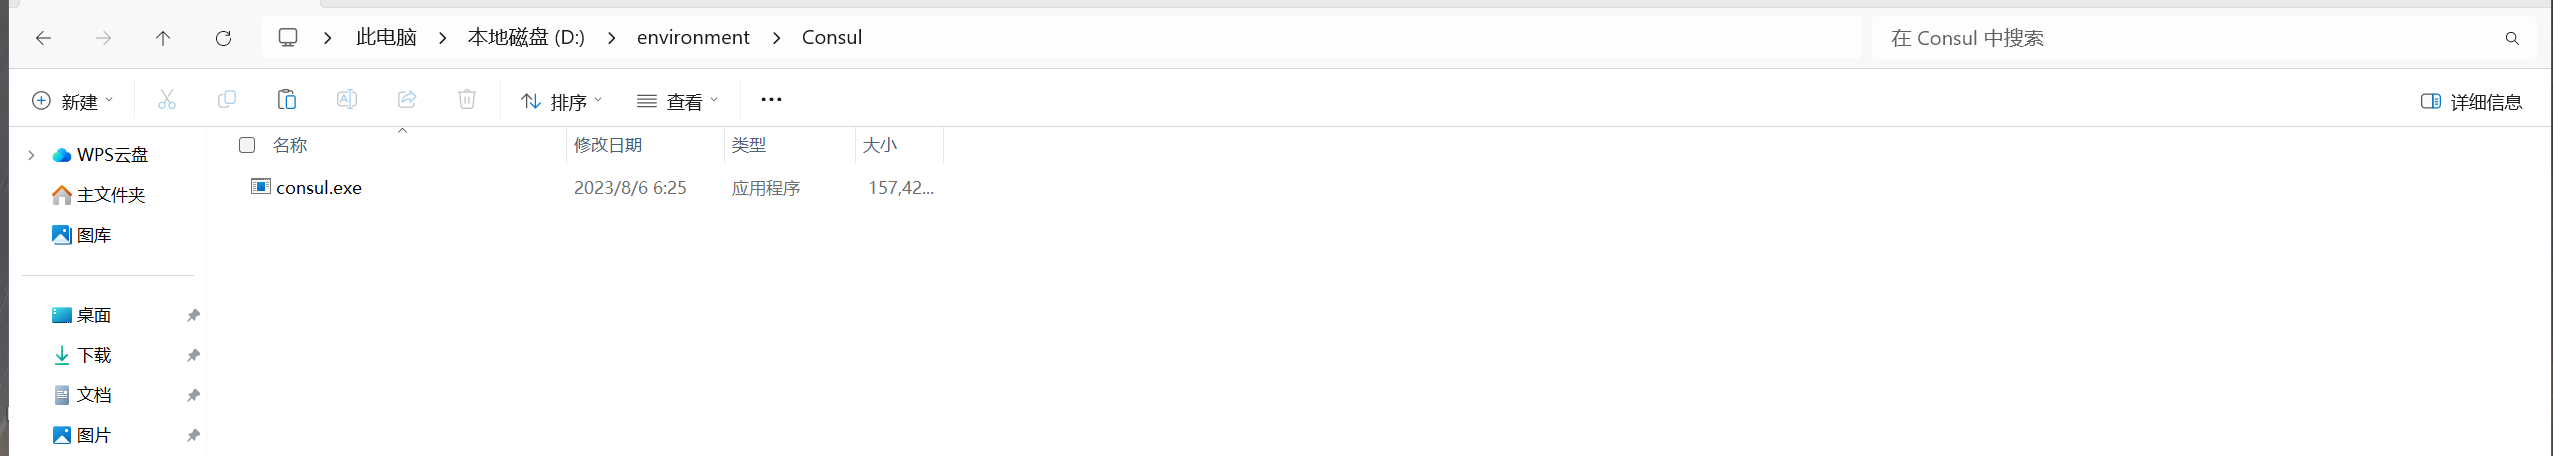The width and height of the screenshot is (2553, 456).
Task: Click the Delete trash icon
Action: (x=467, y=100)
